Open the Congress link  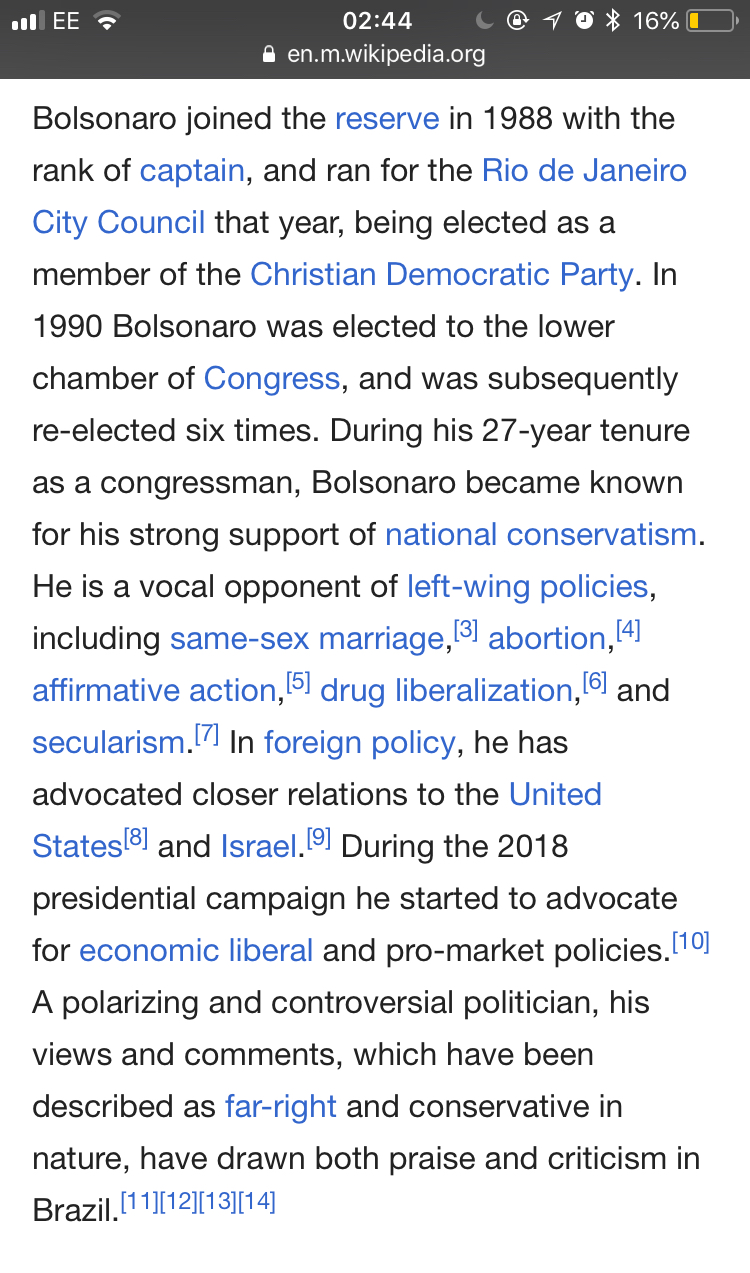click(272, 379)
